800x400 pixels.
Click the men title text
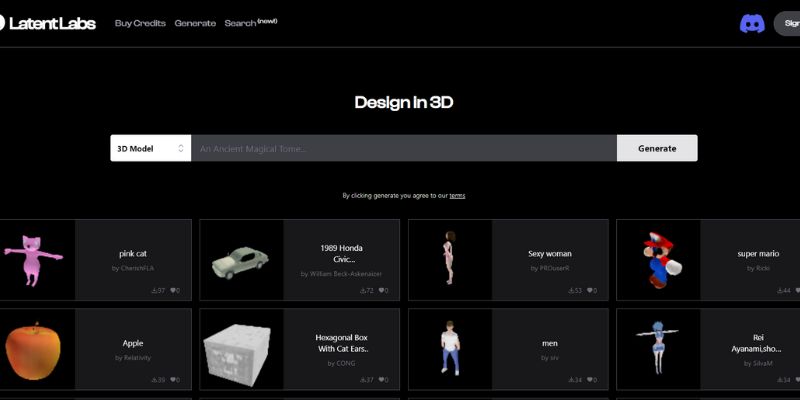coord(549,343)
